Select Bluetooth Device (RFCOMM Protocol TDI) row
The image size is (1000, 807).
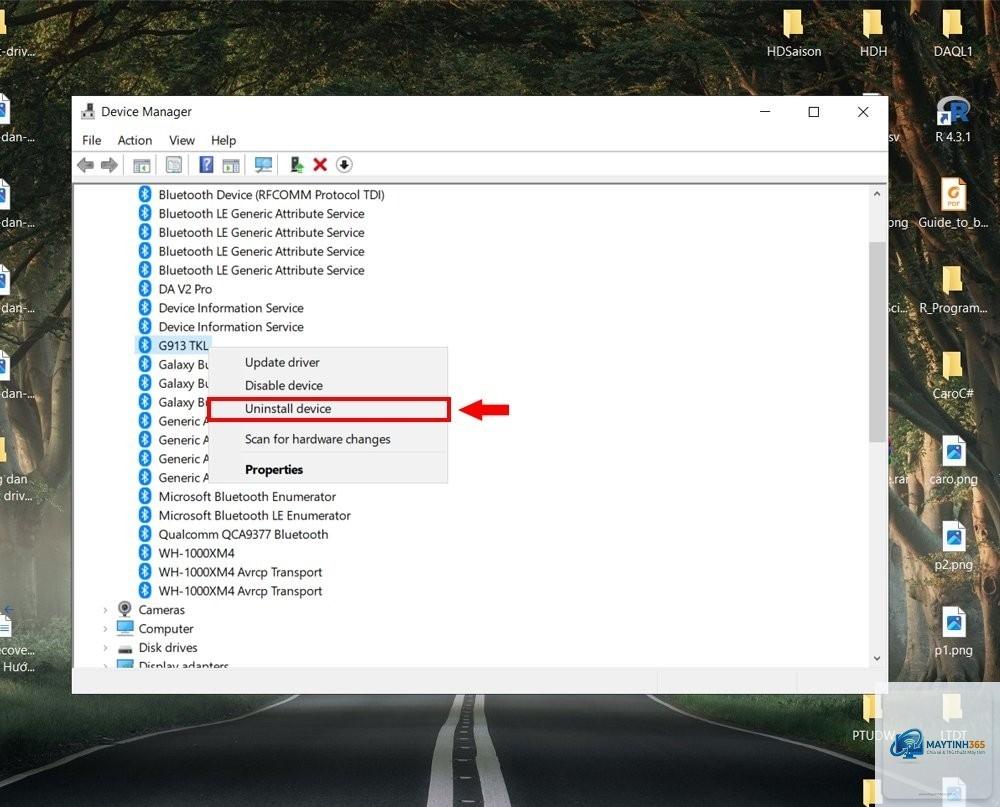point(271,195)
